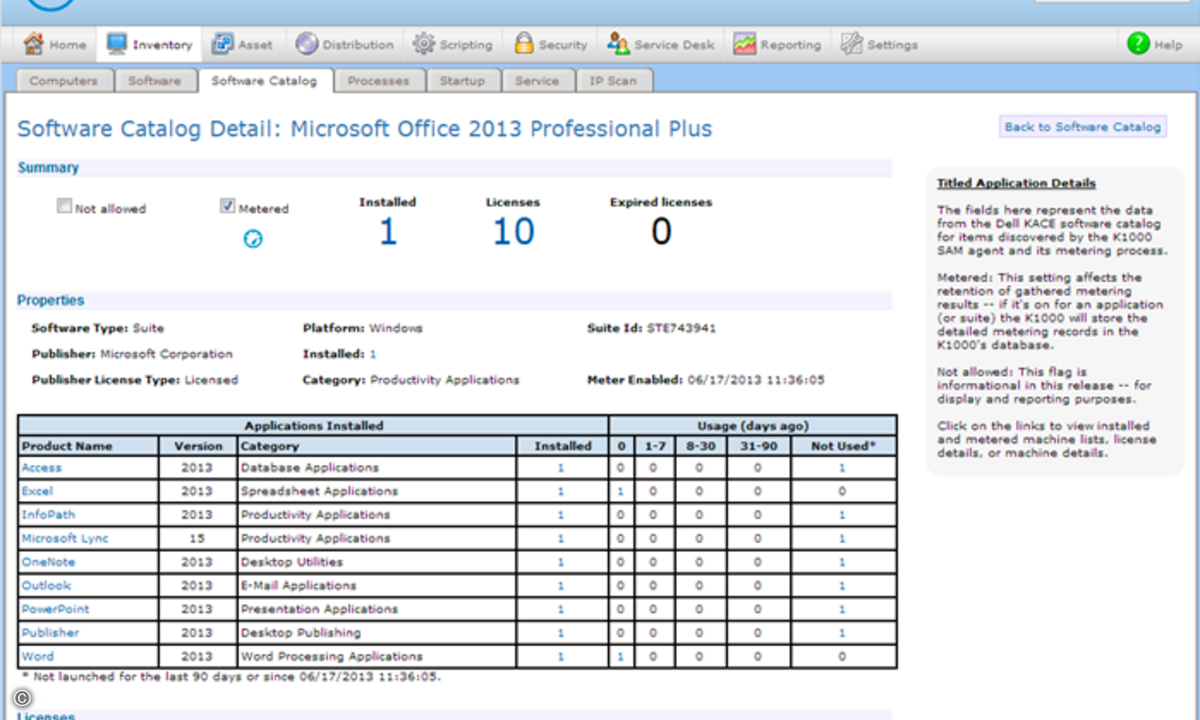This screenshot has width=1200, height=720.
Task: Open the Inventory monitor icon
Action: [x=117, y=44]
